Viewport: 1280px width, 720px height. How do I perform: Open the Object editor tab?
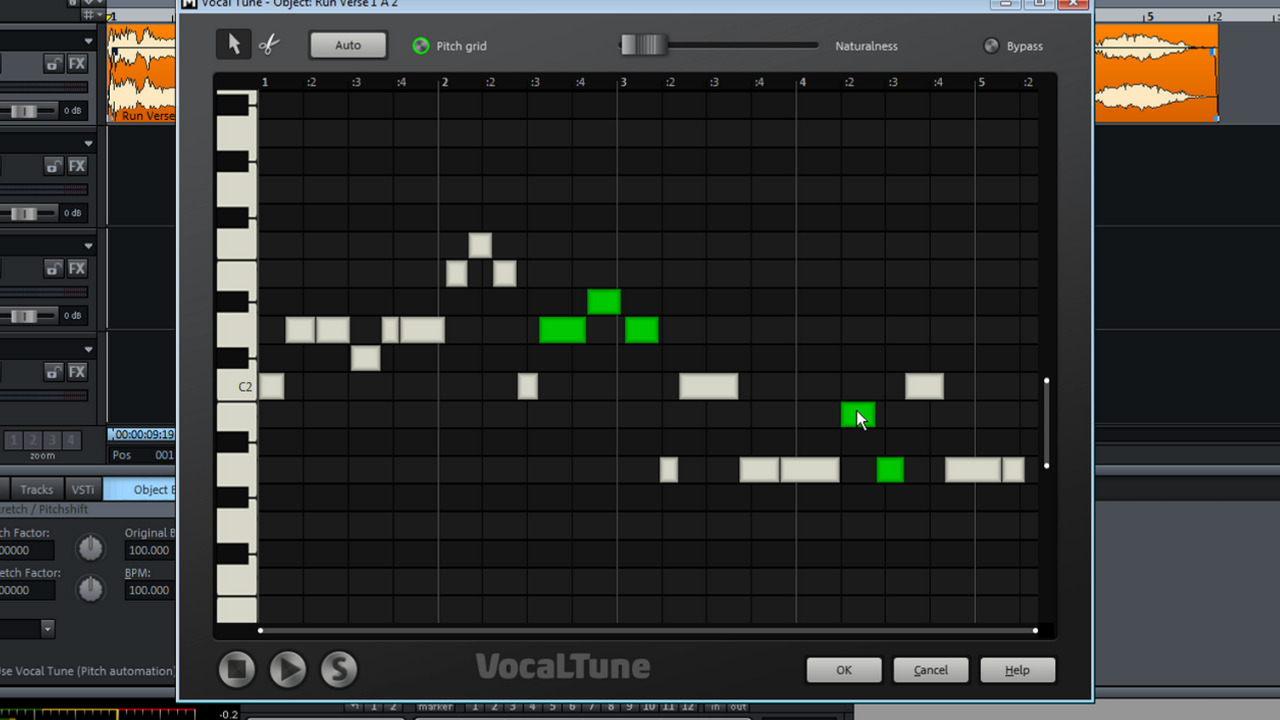pos(140,489)
